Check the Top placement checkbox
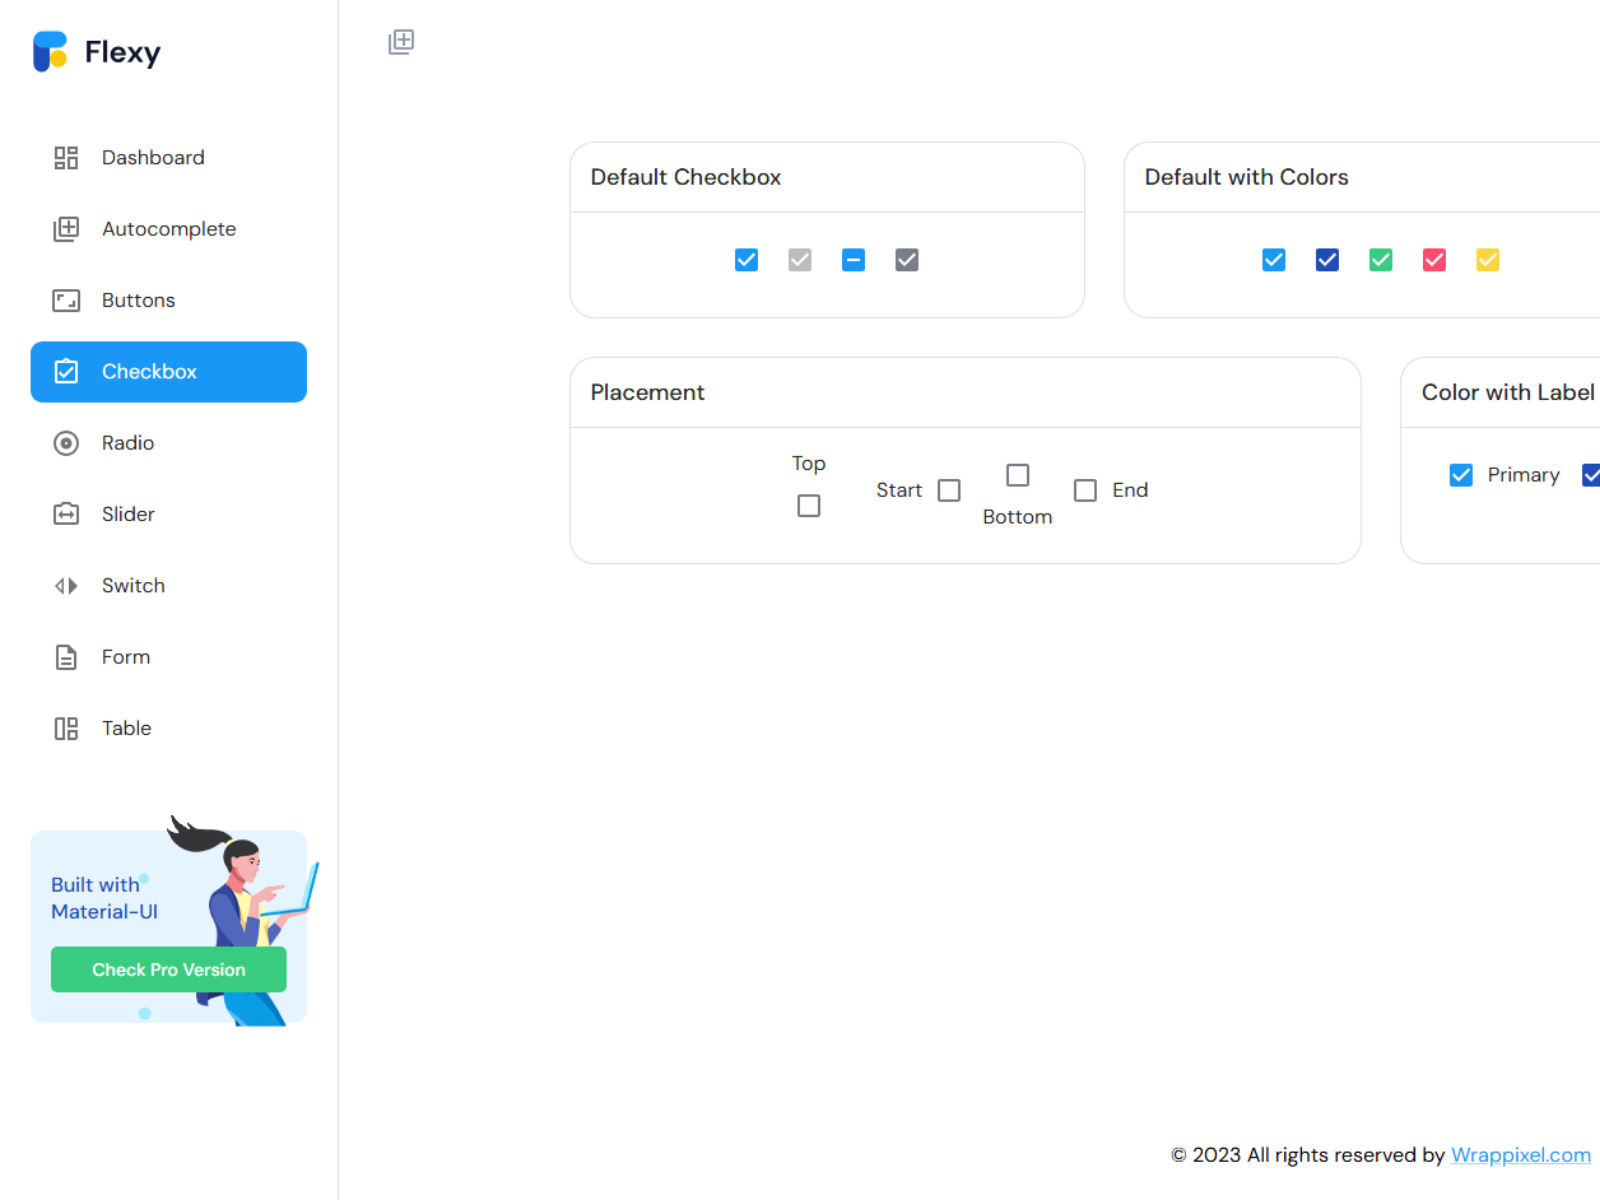Viewport: 1600px width, 1200px height. tap(809, 506)
